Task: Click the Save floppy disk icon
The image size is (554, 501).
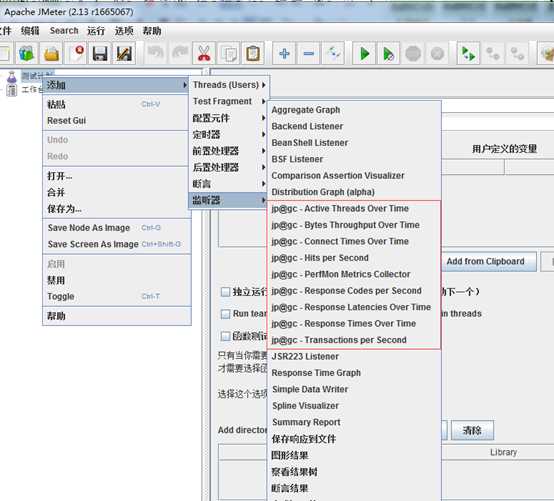Action: pos(100,54)
